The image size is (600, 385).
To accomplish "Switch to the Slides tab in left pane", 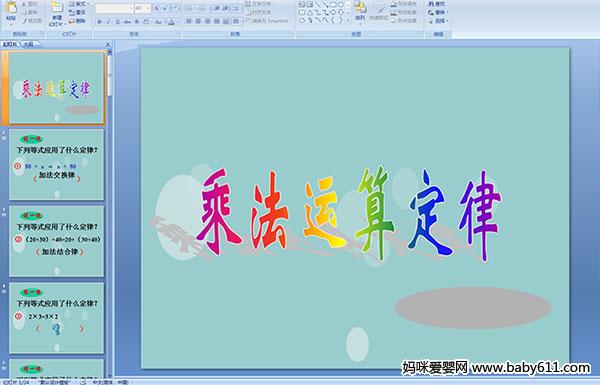I will pos(10,44).
